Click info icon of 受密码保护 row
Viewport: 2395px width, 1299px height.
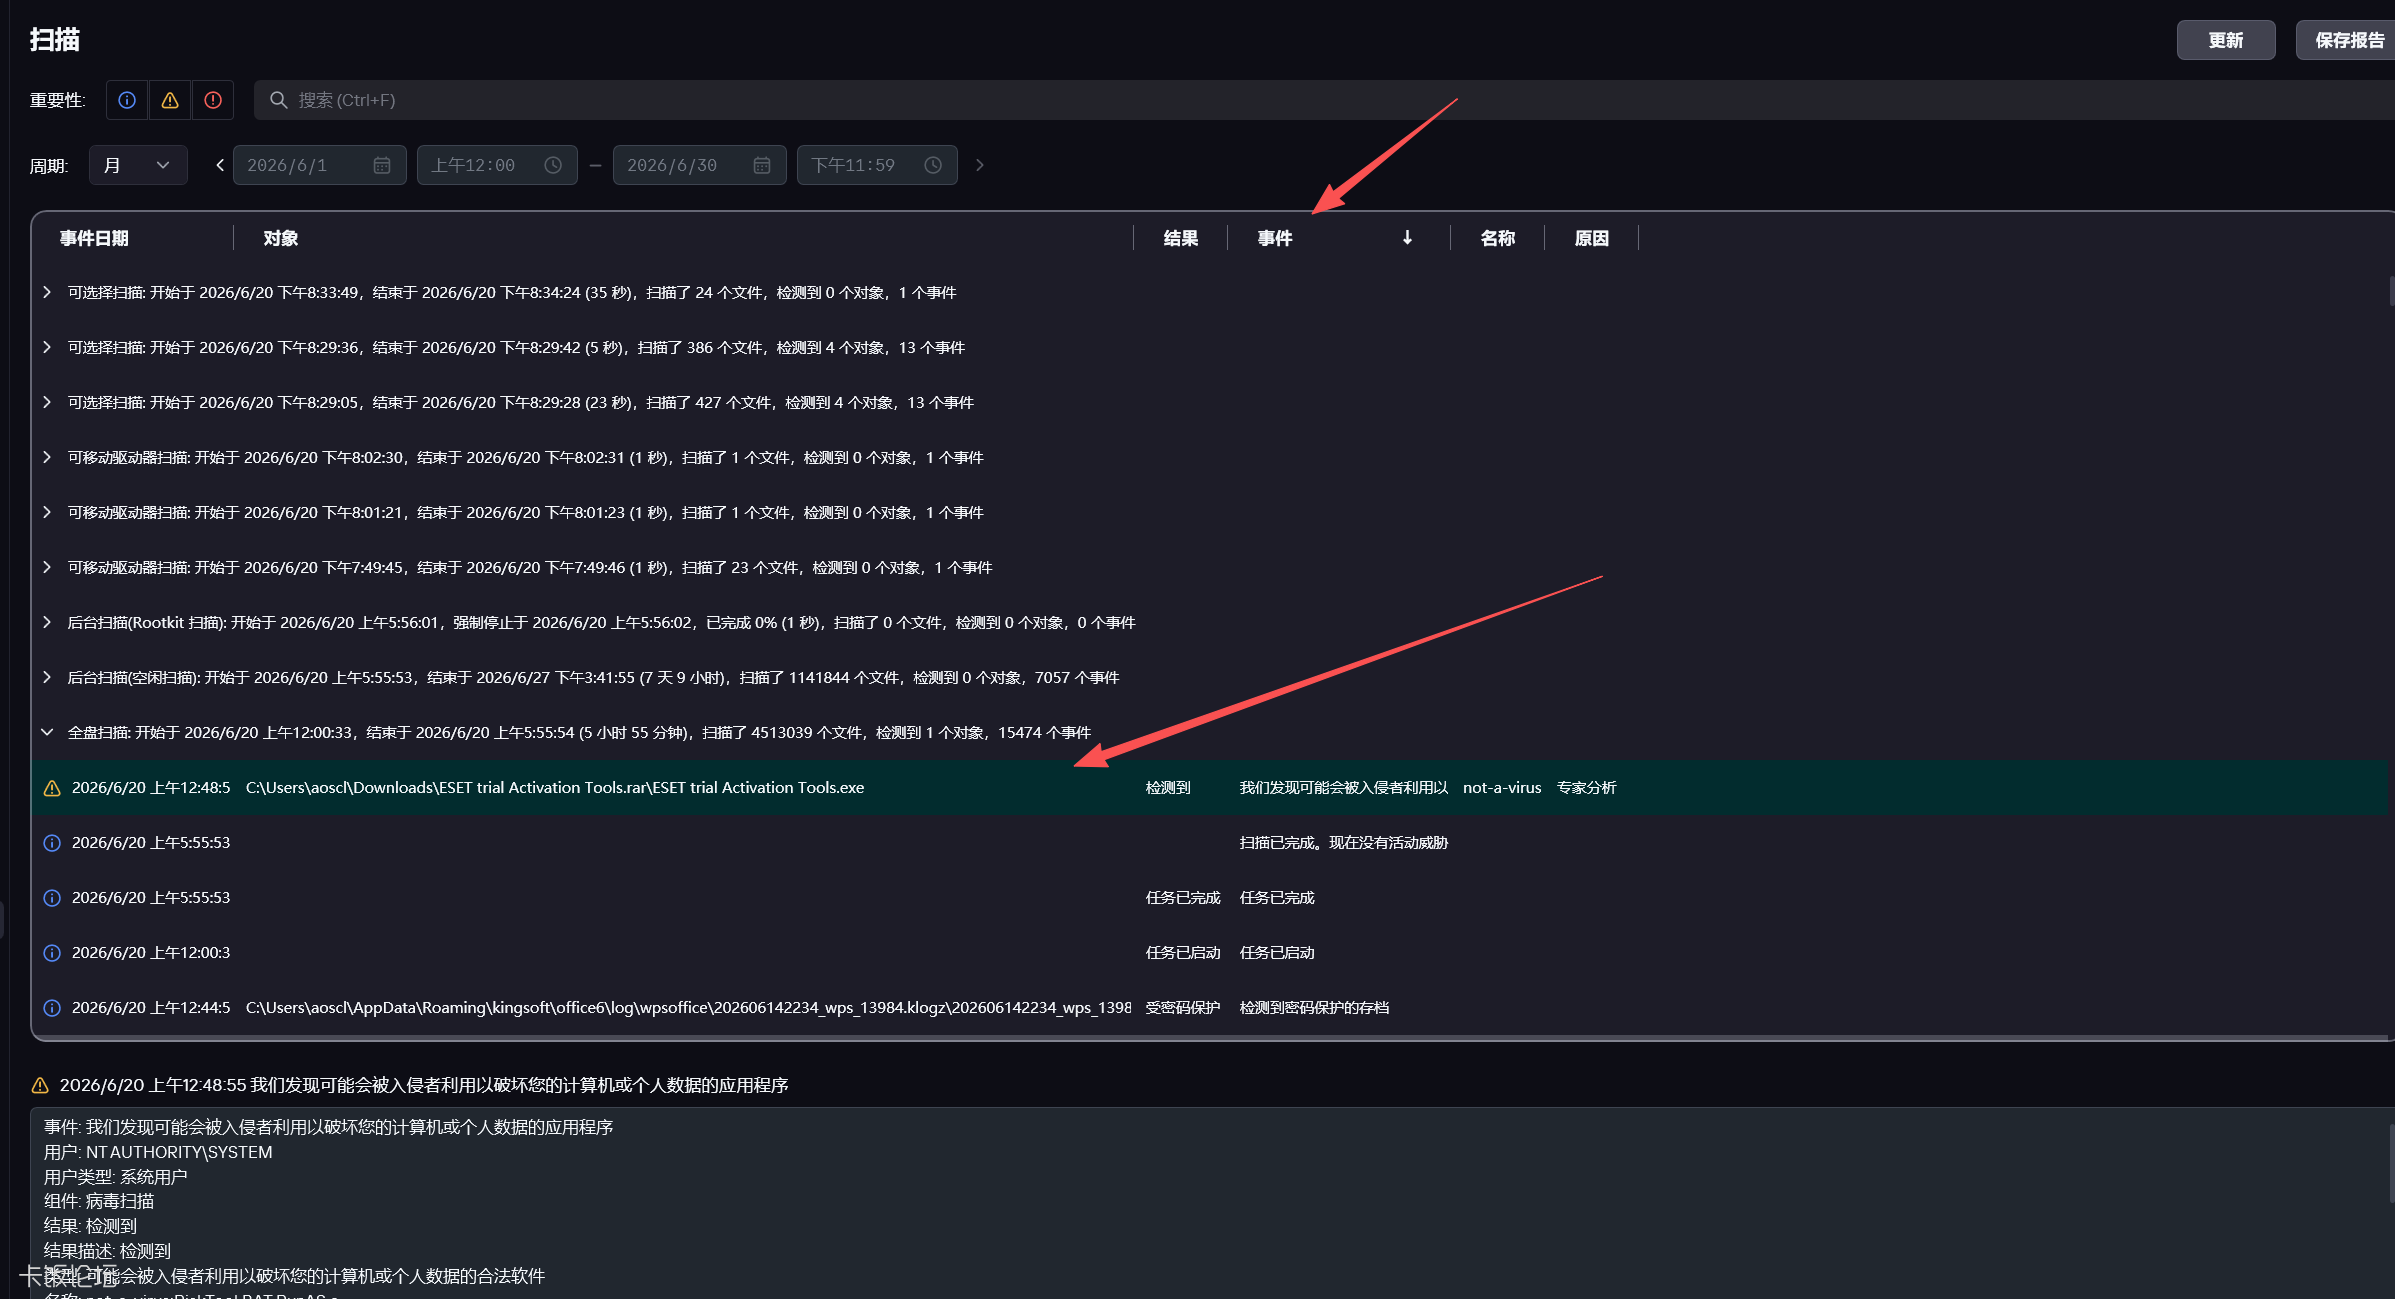[x=52, y=1008]
